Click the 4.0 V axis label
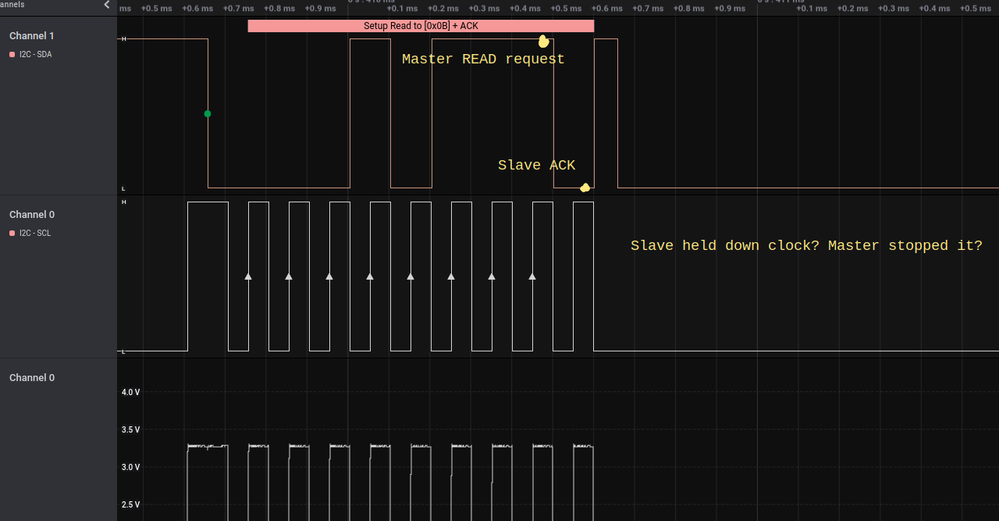 pyautogui.click(x=131, y=392)
